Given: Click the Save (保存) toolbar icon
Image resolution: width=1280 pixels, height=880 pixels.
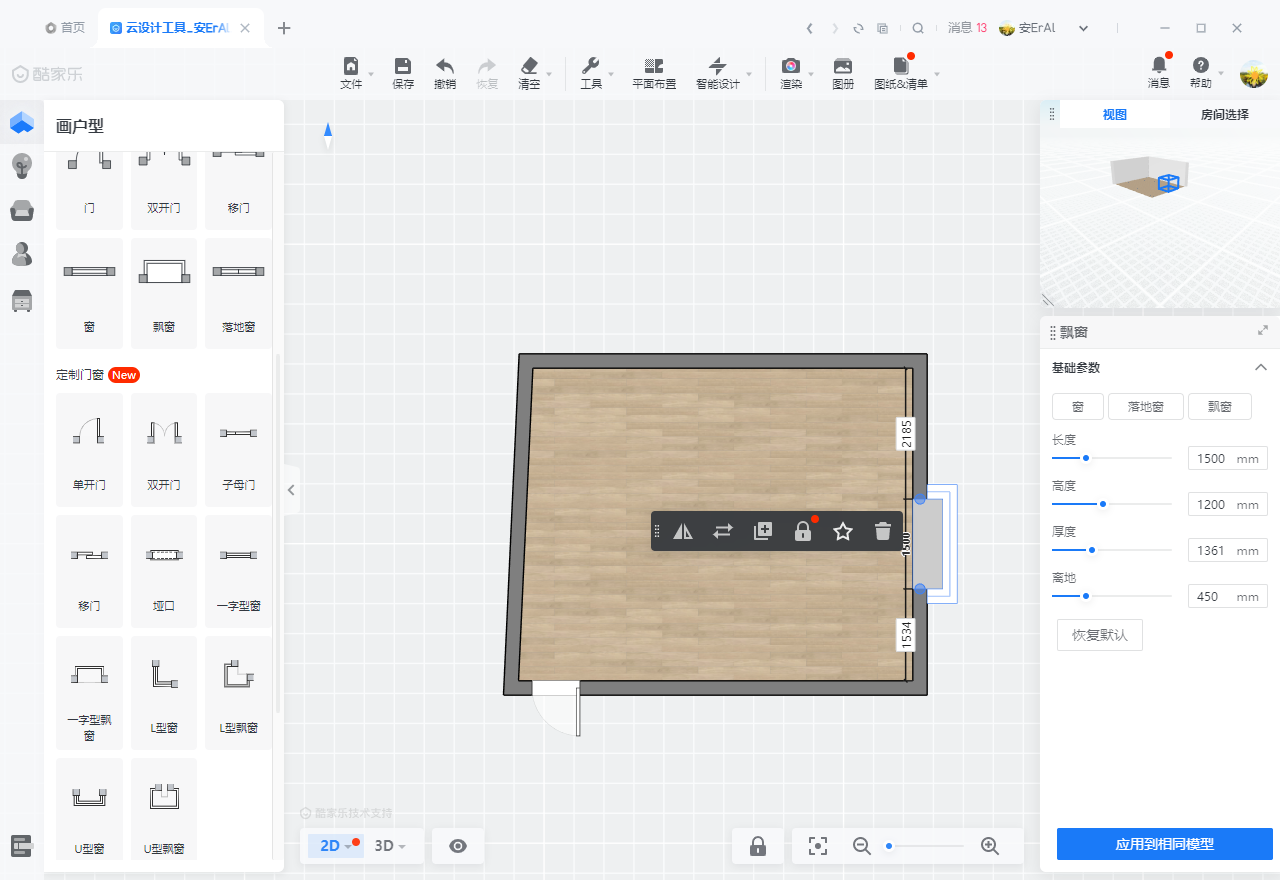Looking at the screenshot, I should pyautogui.click(x=403, y=67).
